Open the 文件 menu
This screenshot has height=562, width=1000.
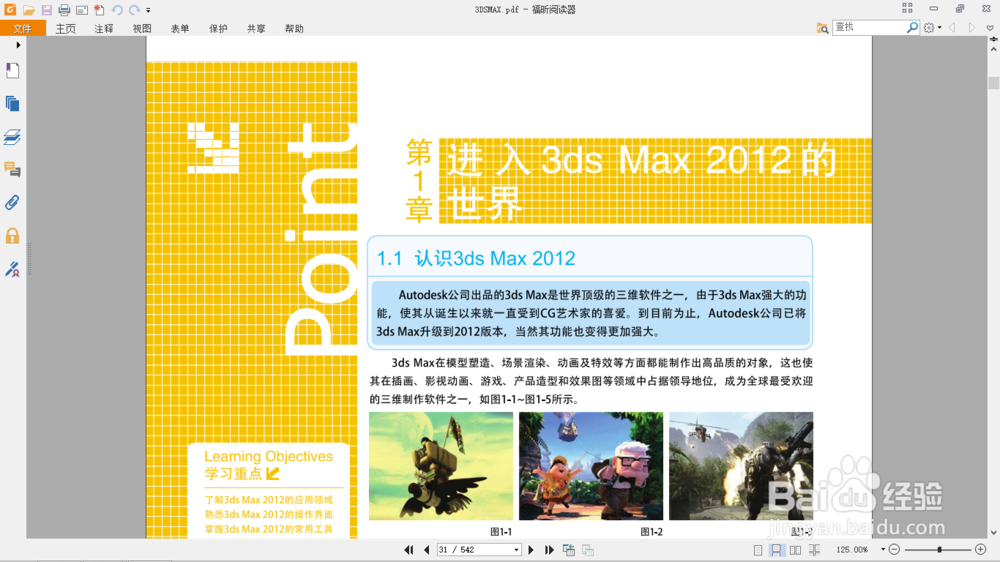pos(22,28)
